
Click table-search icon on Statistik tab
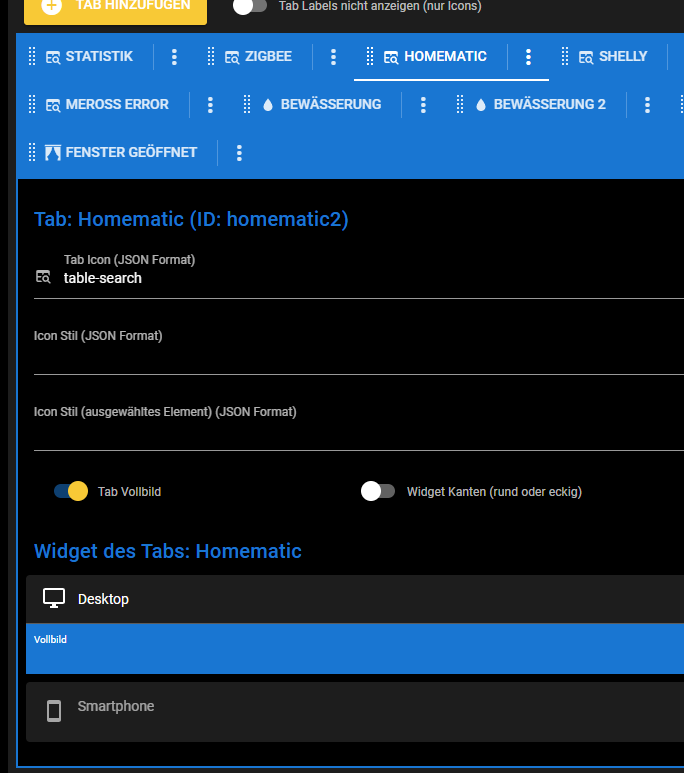pyautogui.click(x=53, y=58)
